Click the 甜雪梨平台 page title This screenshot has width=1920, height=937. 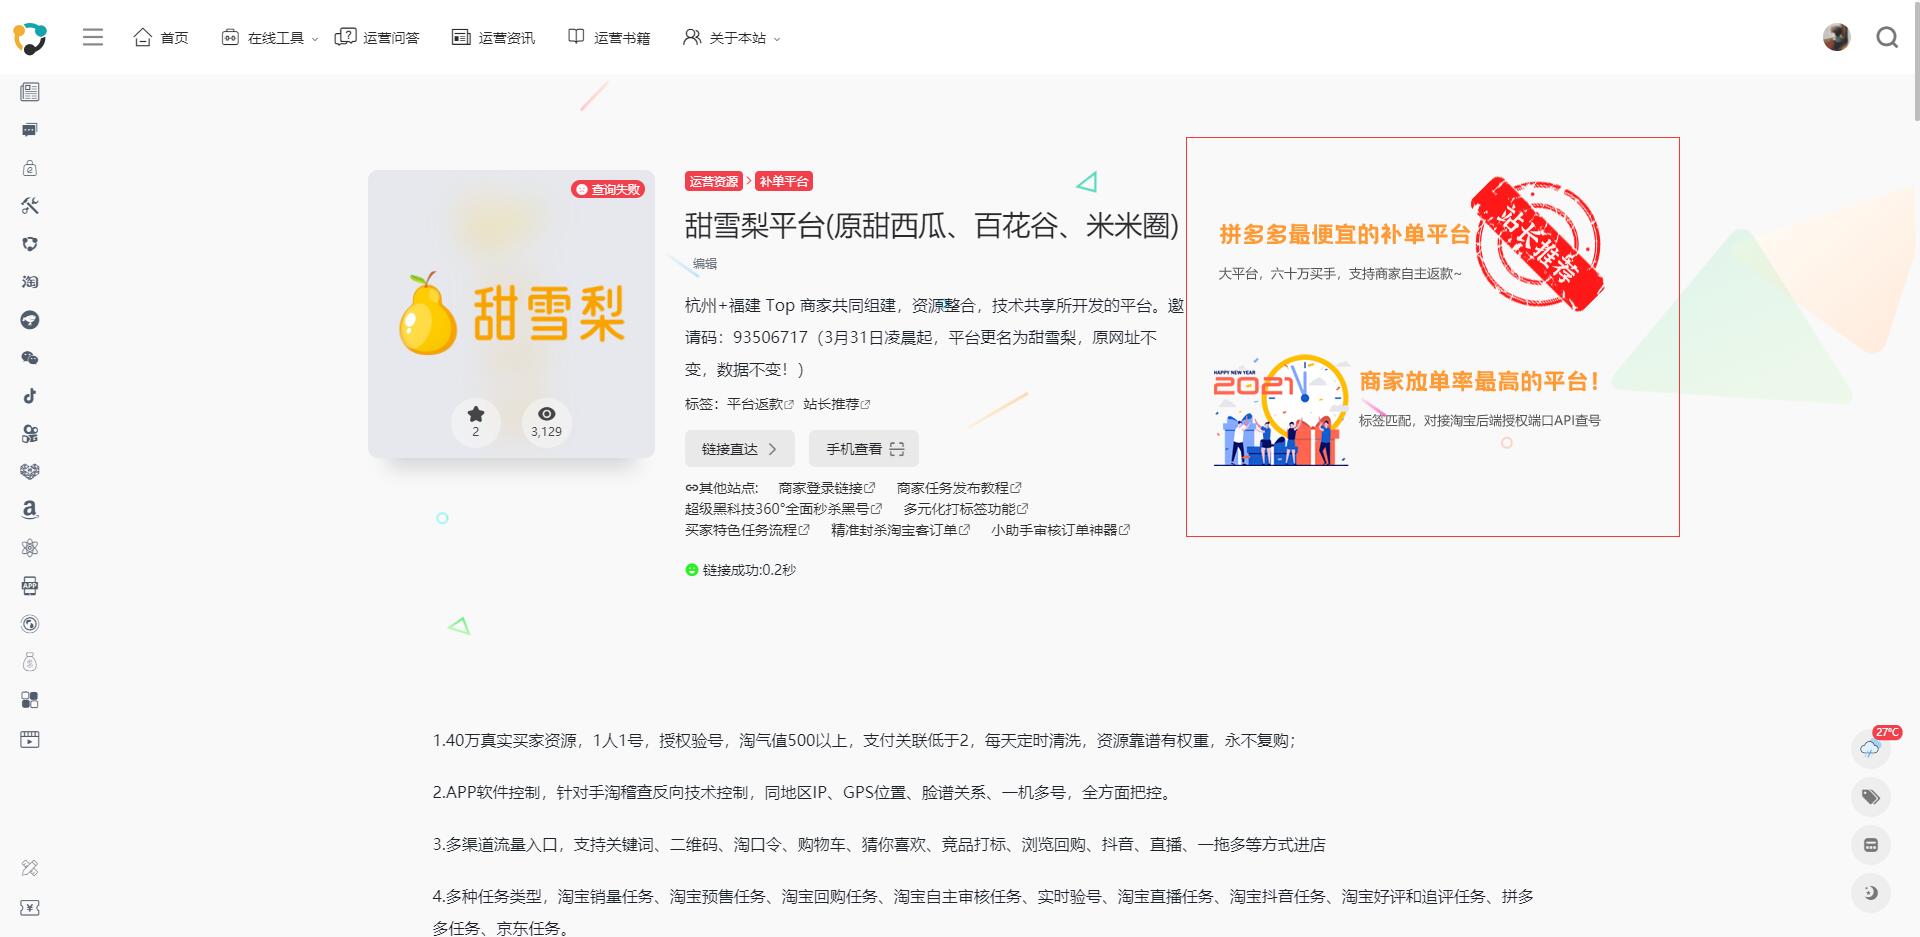point(932,226)
